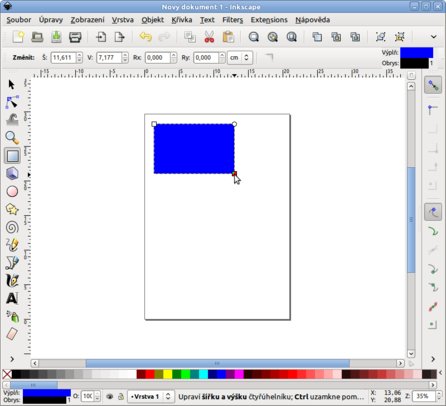Screen dimensions: 446x406
Task: Open the Filters menu
Action: click(x=232, y=20)
